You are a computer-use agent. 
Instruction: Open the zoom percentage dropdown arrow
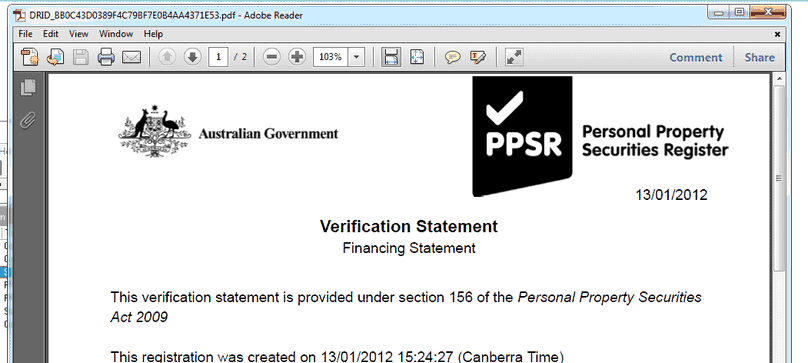coord(357,57)
